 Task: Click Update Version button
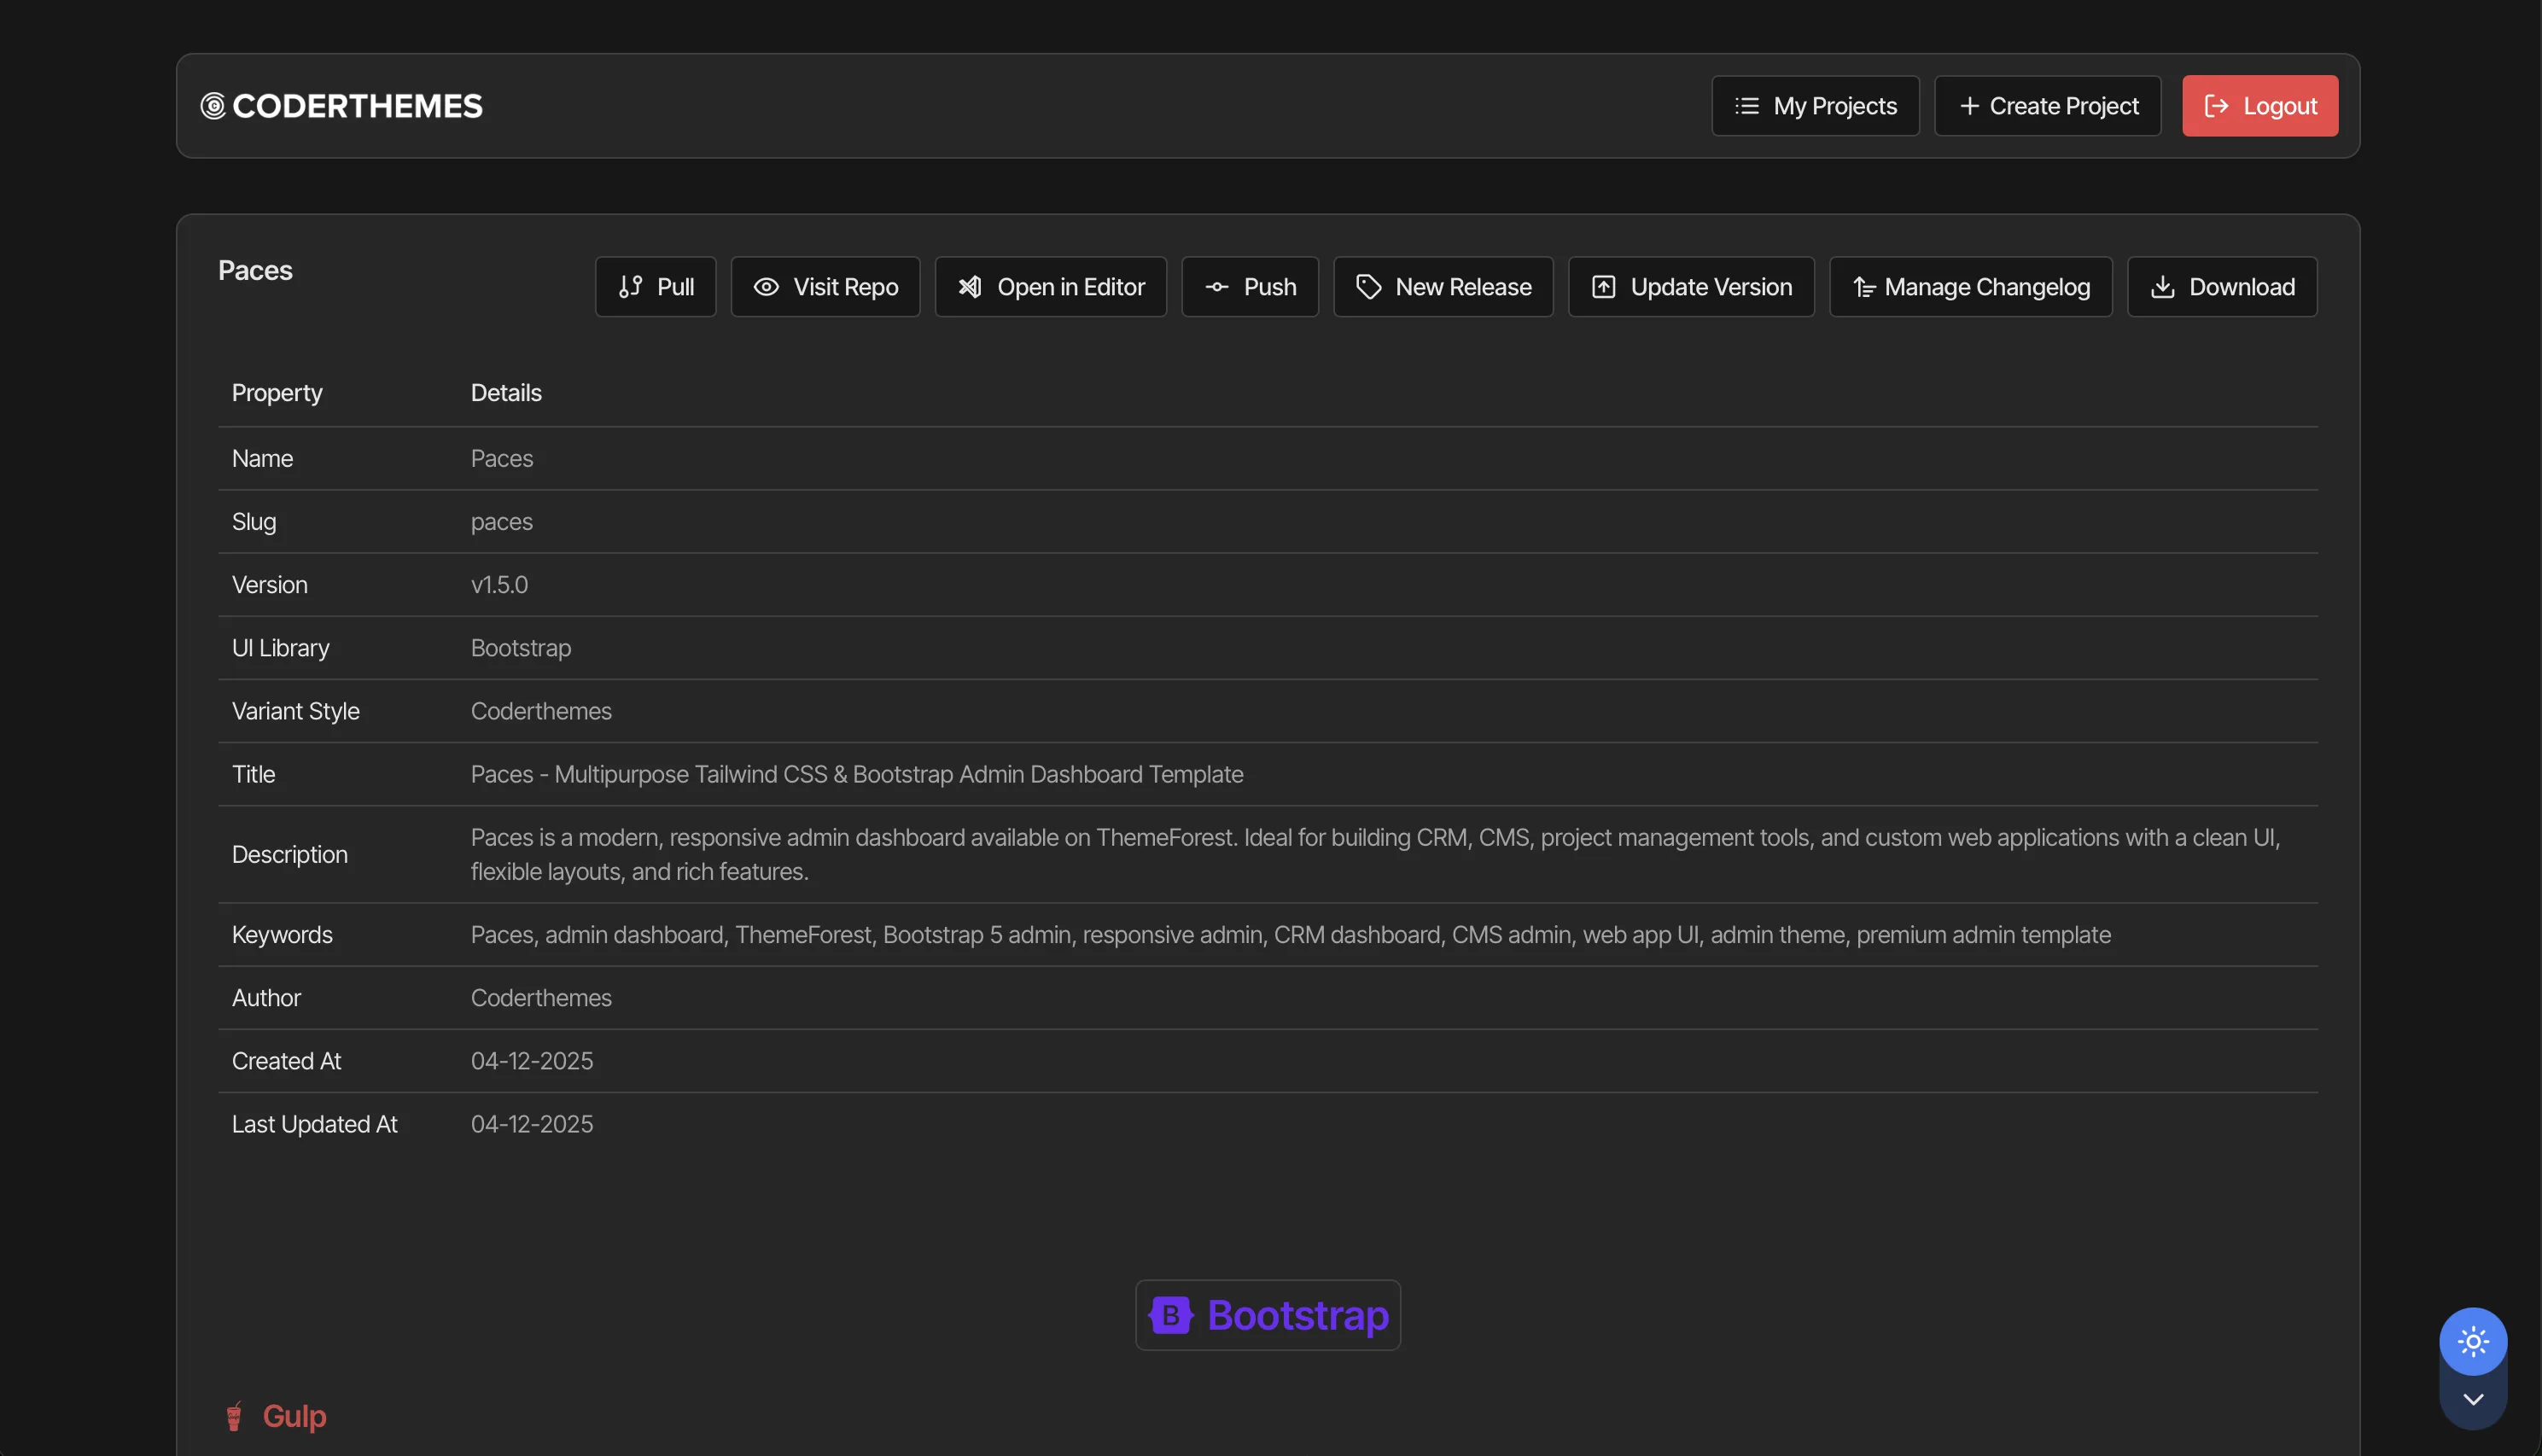(x=1690, y=287)
